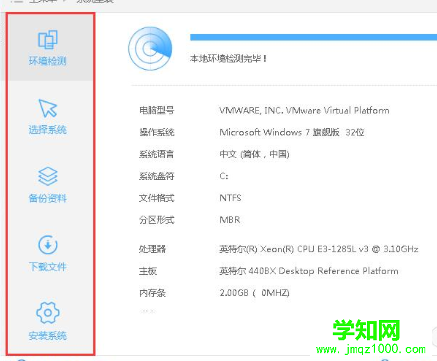Click the 分区形式 label
This screenshot has height=361, width=437.
(x=157, y=220)
